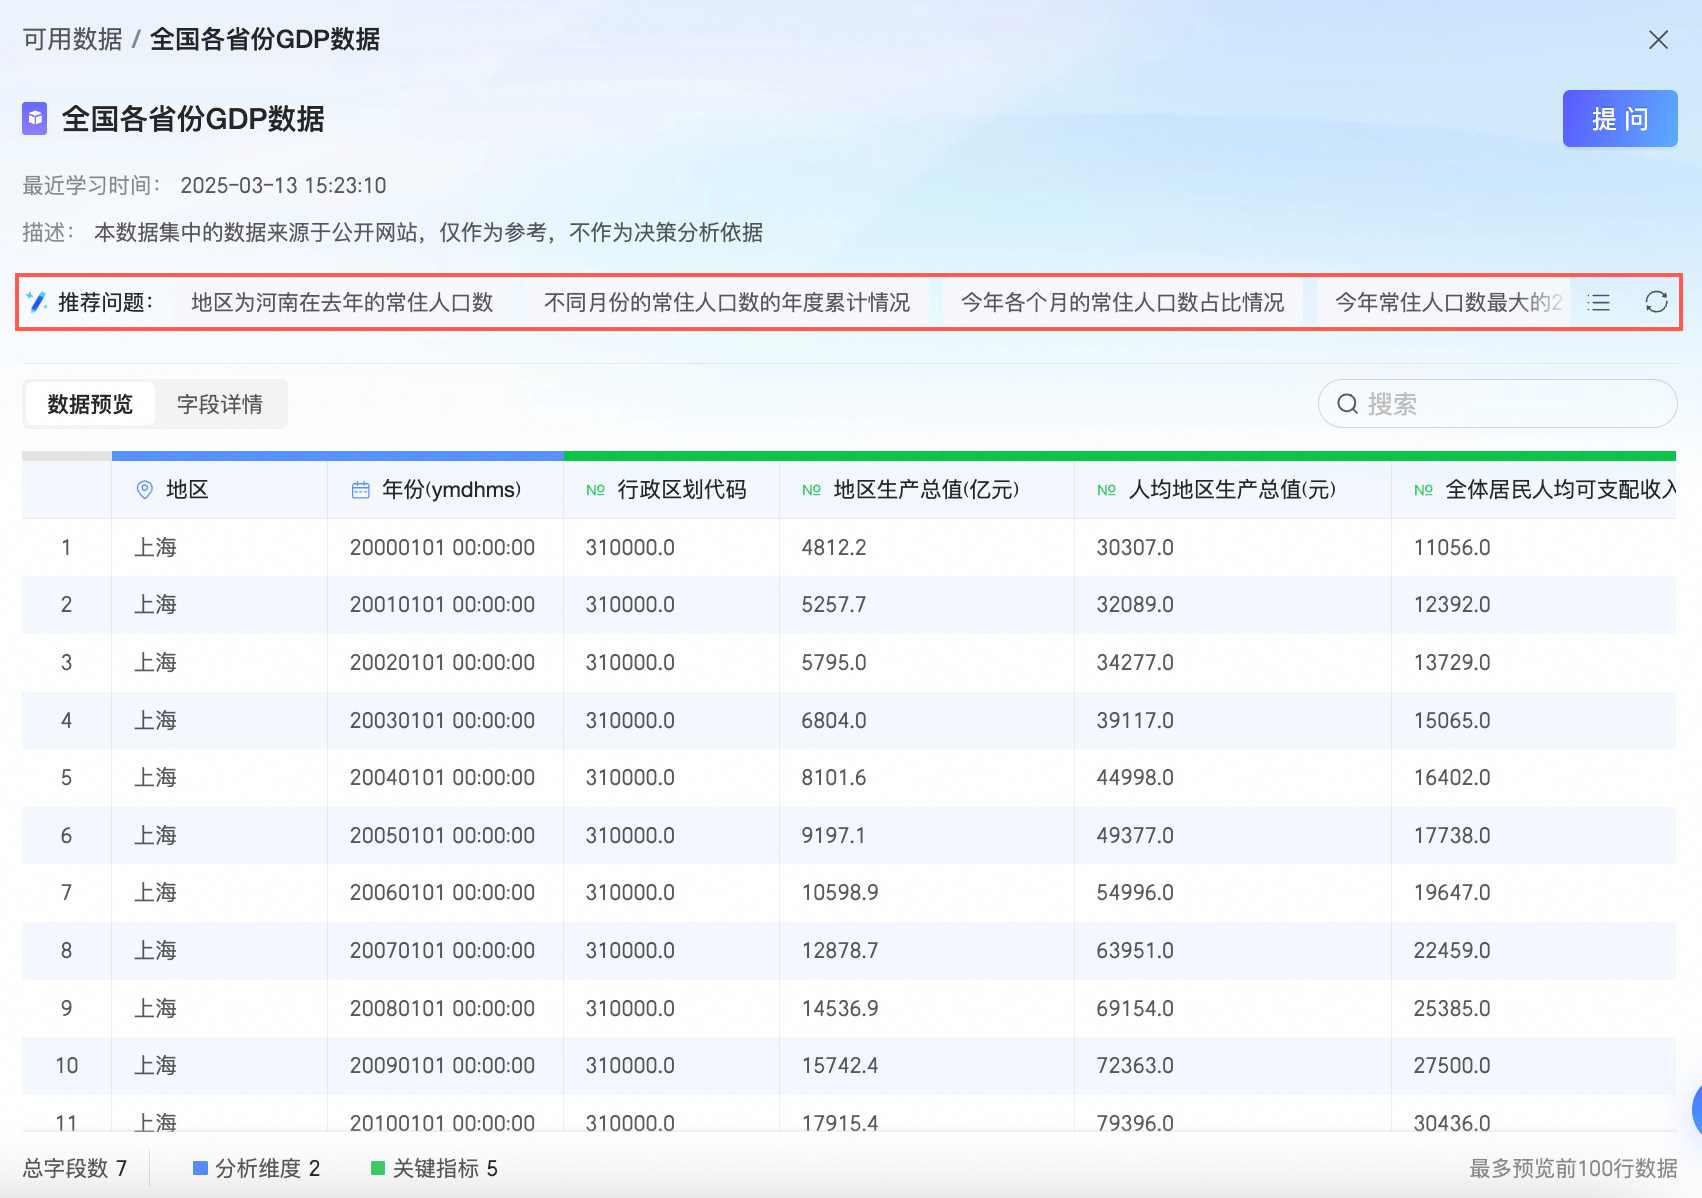Image resolution: width=1702 pixels, height=1198 pixels.
Task: Switch to the 字段详情 tab
Action: click(x=220, y=404)
